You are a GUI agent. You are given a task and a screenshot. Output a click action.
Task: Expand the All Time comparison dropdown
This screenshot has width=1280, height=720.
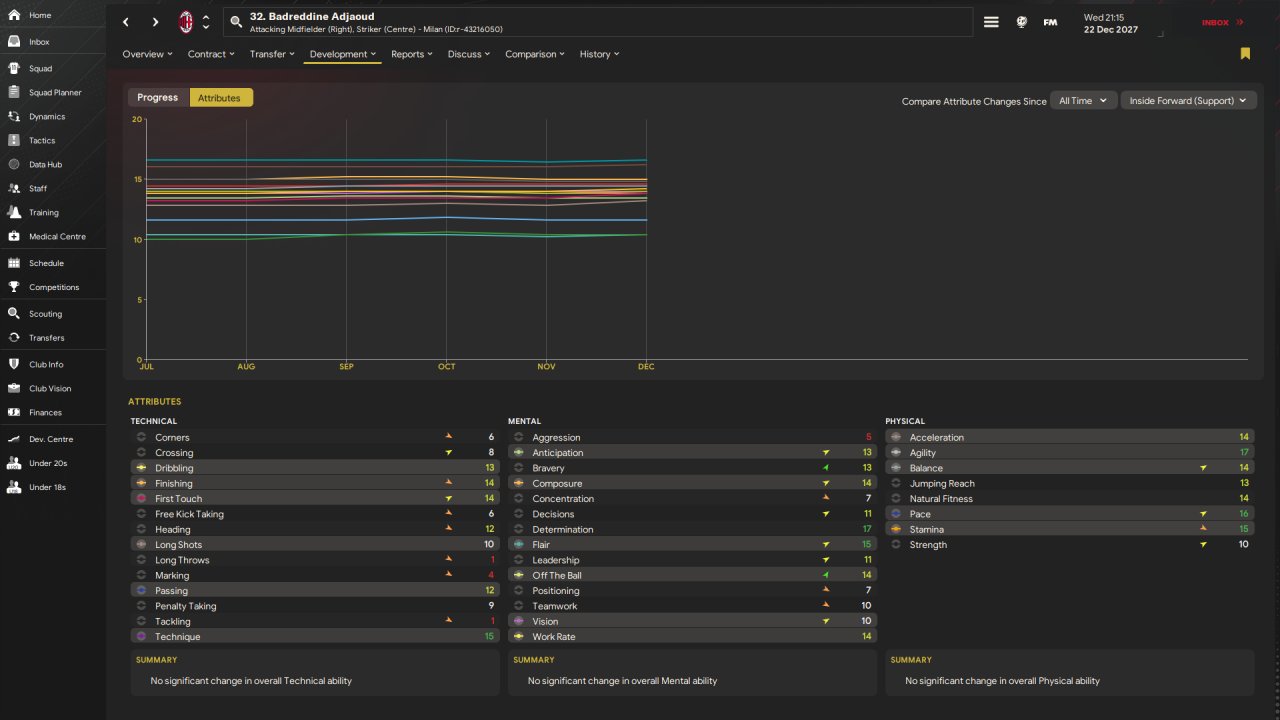coord(1084,101)
